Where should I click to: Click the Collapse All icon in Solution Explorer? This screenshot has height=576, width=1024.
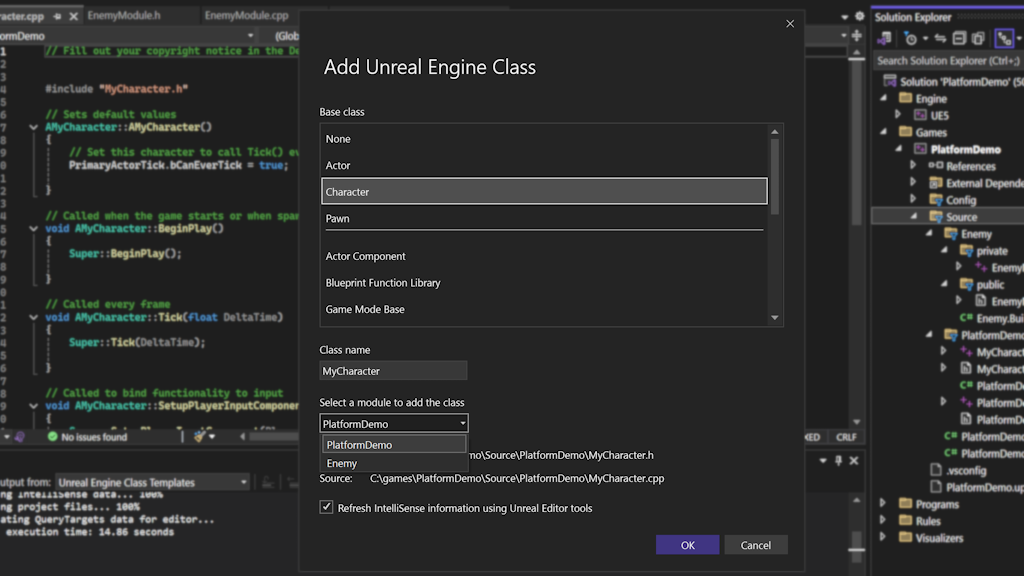(959, 39)
